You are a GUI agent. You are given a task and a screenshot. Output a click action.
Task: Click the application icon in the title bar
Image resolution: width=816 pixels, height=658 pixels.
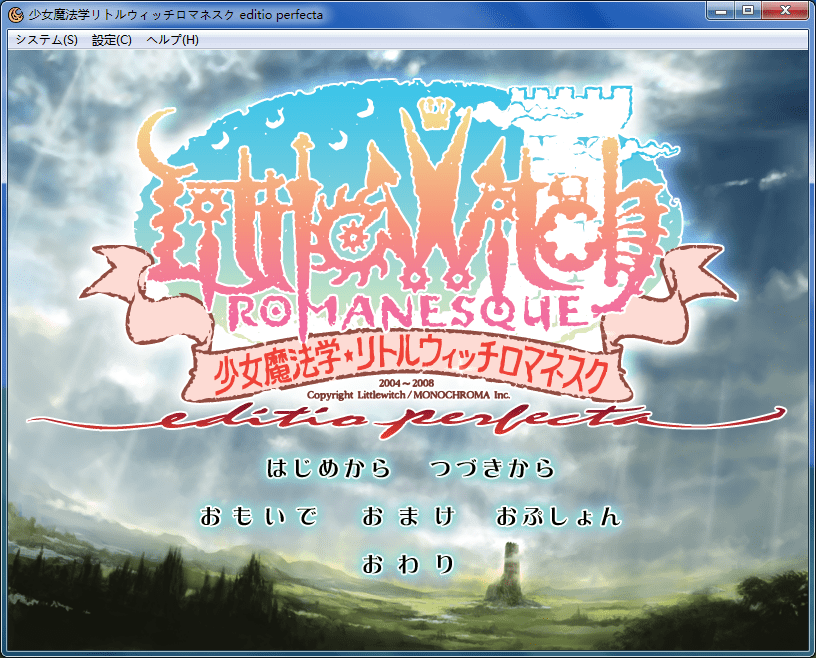[15, 13]
